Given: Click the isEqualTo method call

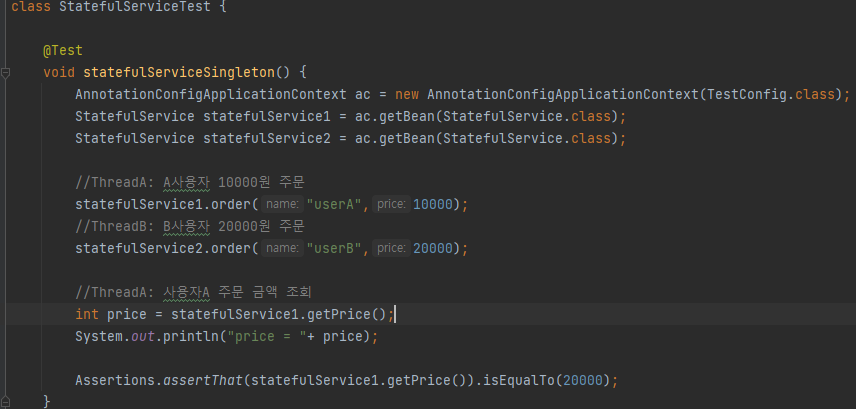Looking at the screenshot, I should click(x=519, y=380).
